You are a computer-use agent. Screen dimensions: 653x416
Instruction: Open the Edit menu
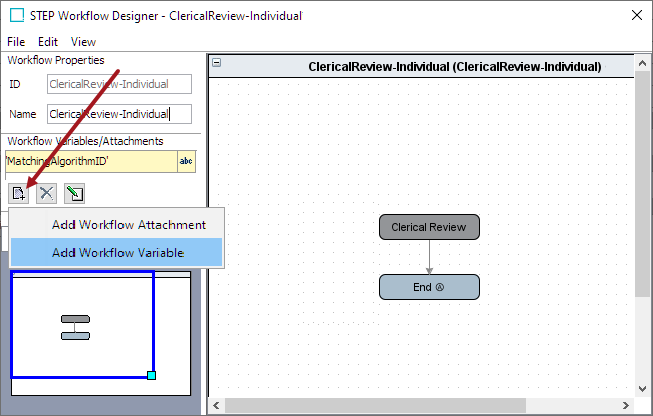48,42
